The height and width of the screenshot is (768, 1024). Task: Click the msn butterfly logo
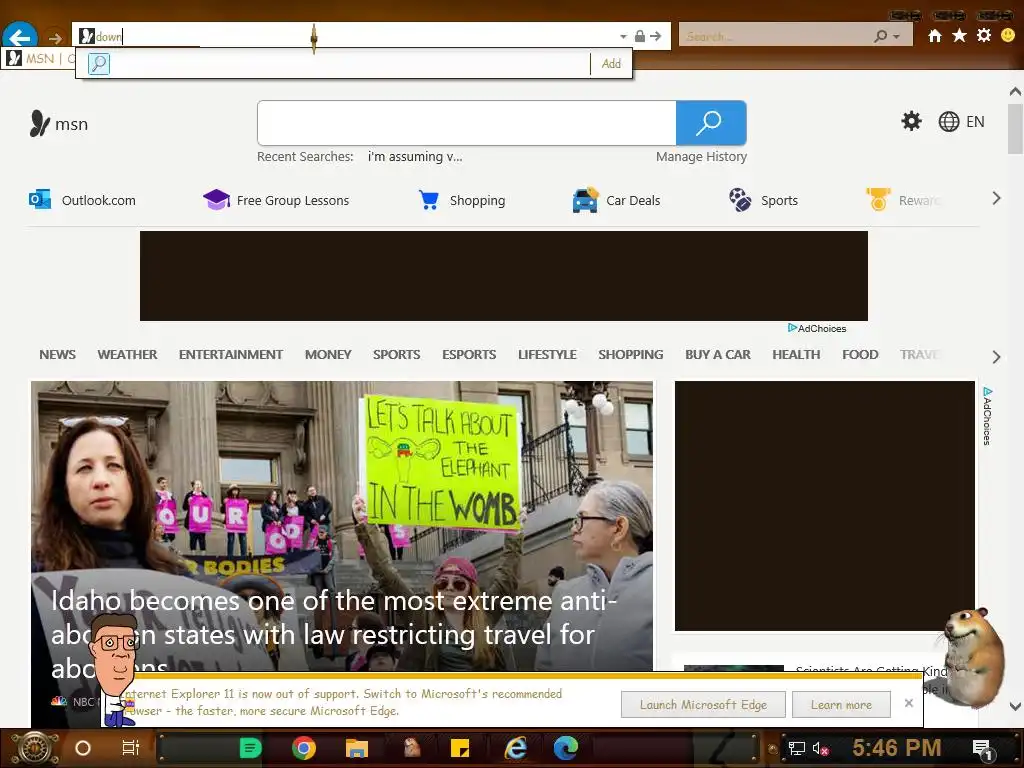58,123
